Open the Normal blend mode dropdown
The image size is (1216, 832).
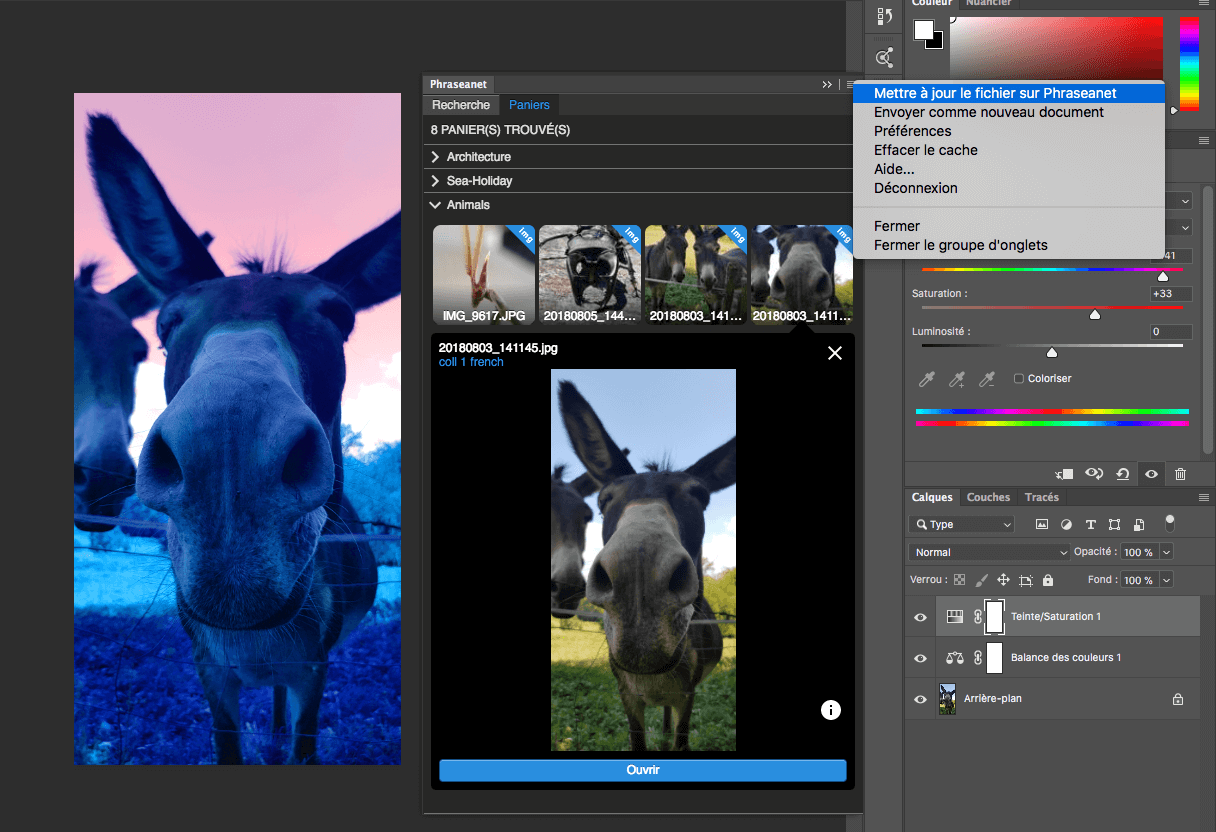coord(989,551)
